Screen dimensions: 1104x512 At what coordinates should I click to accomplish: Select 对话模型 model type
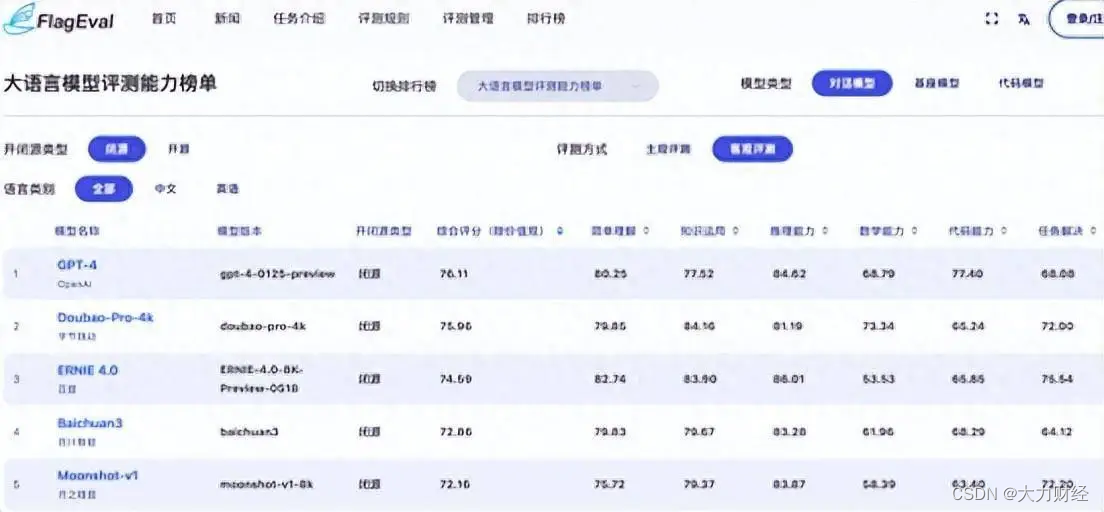(852, 83)
